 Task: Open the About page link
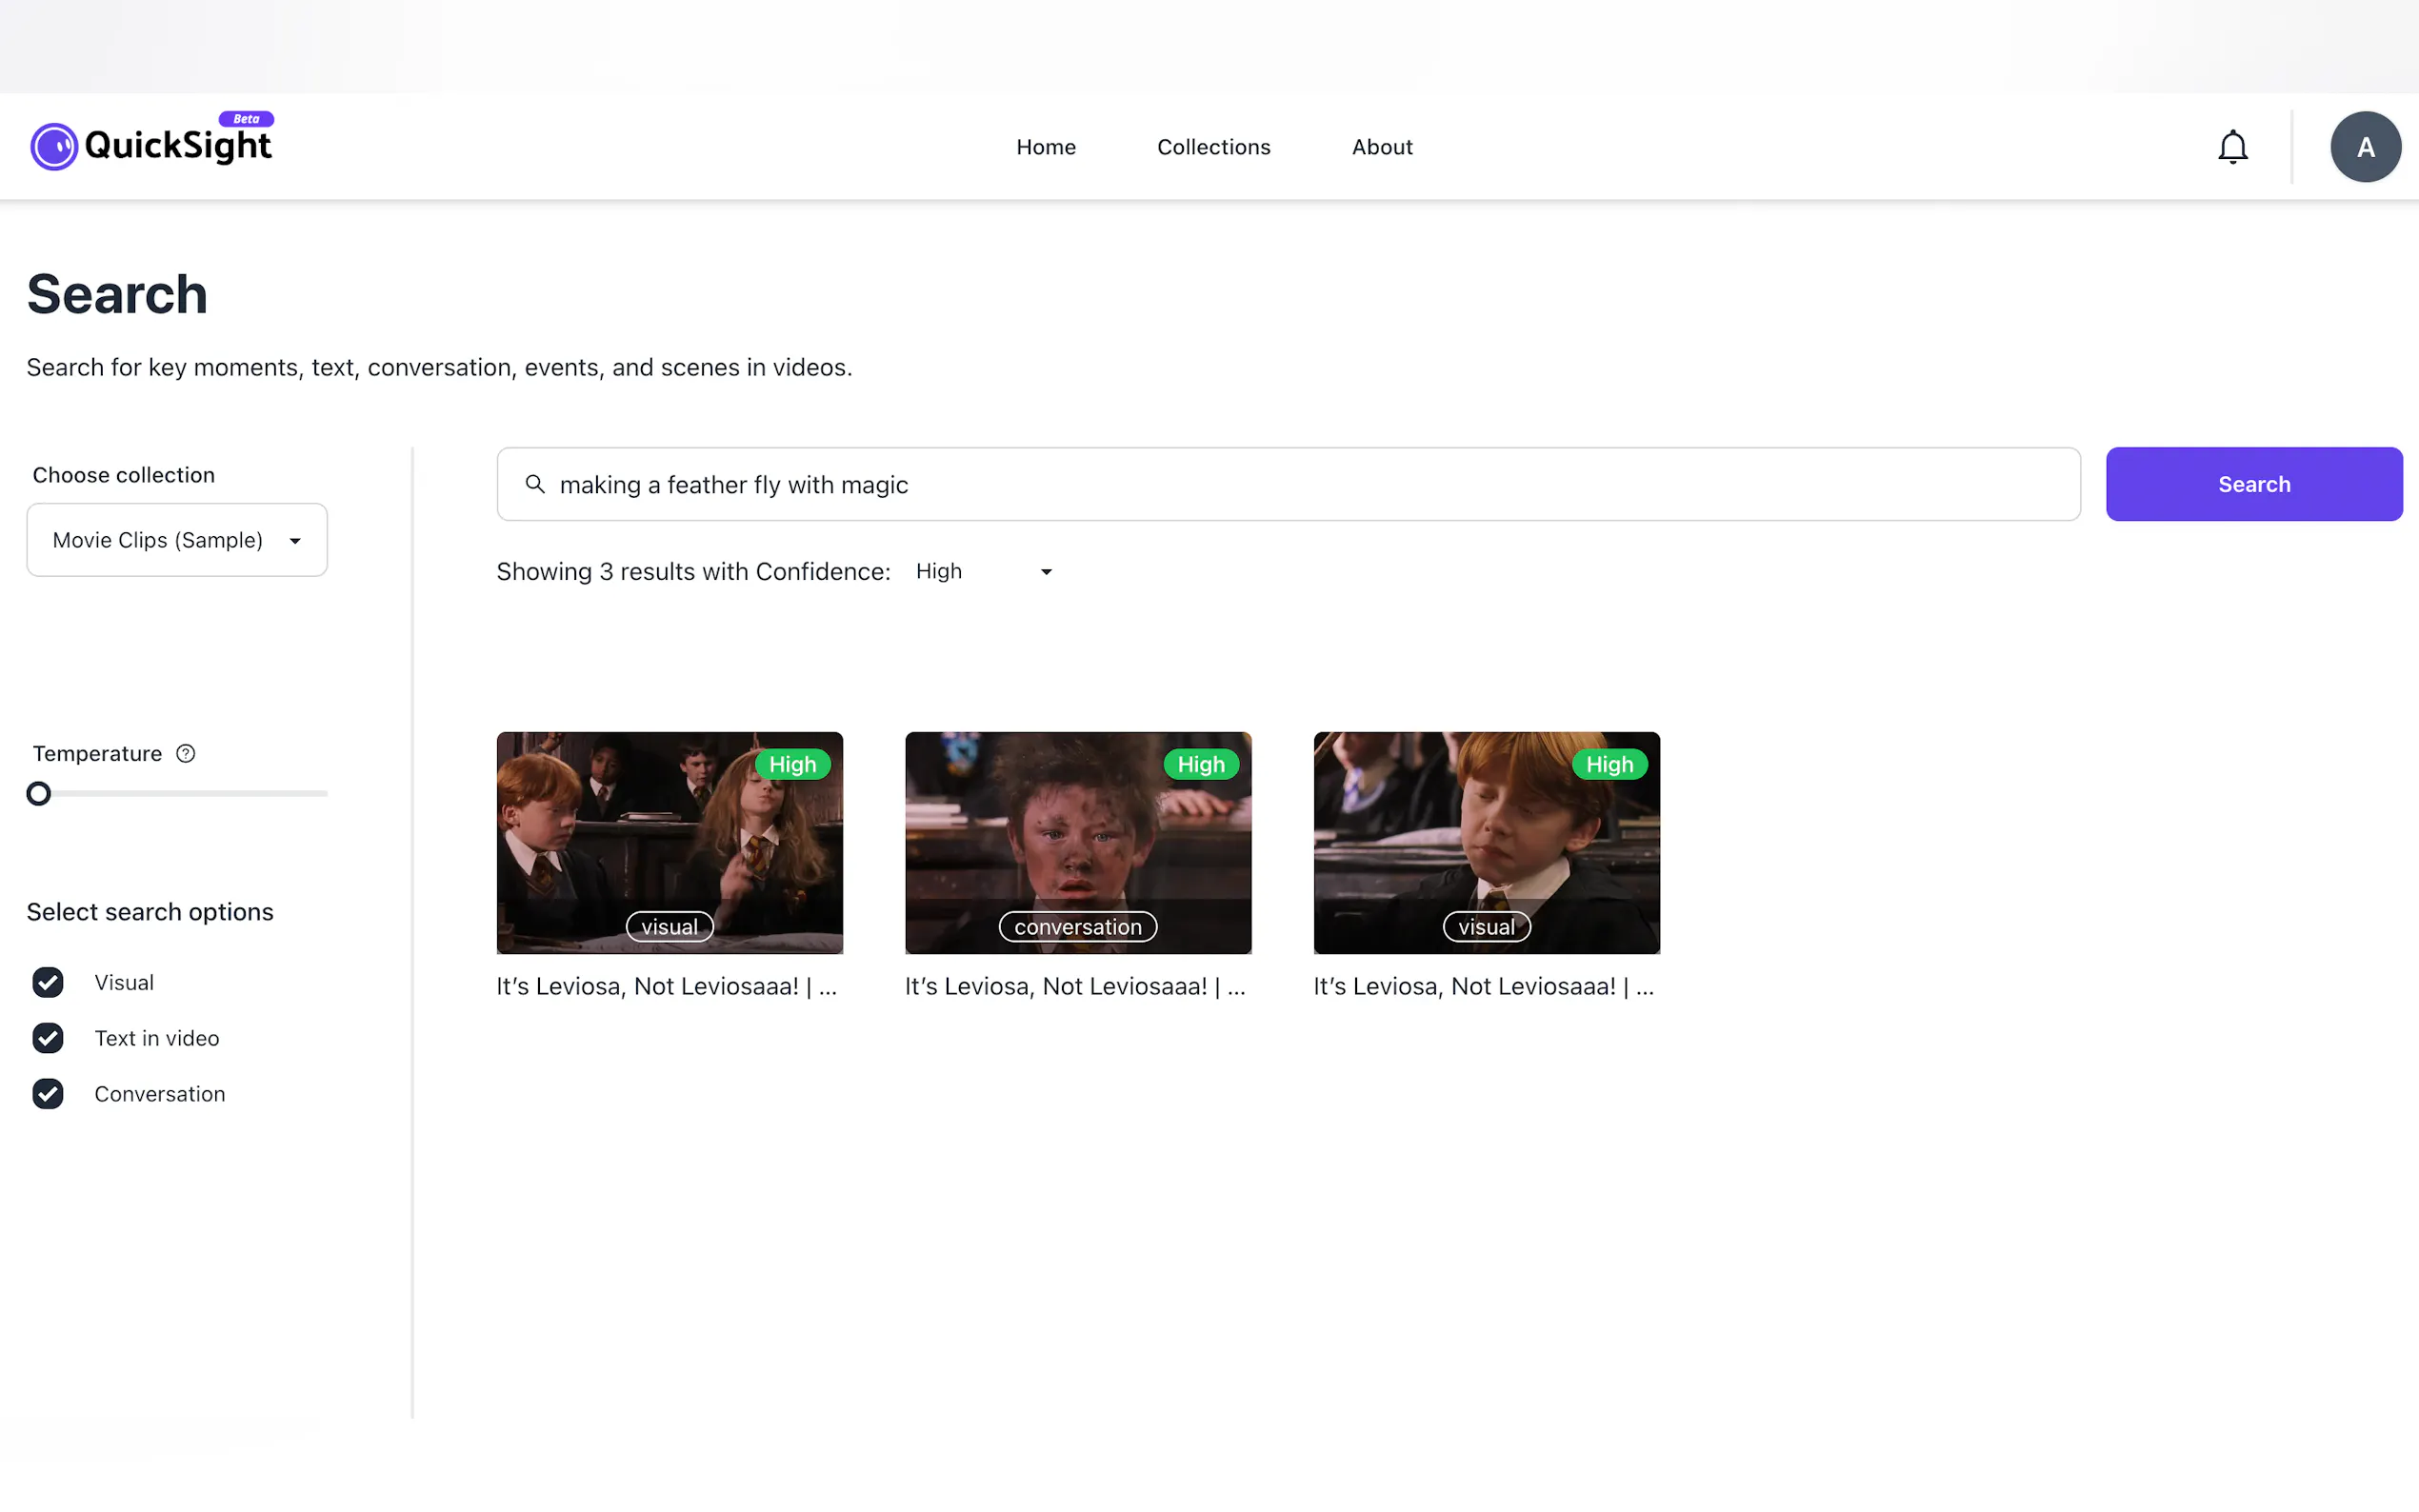point(1382,147)
